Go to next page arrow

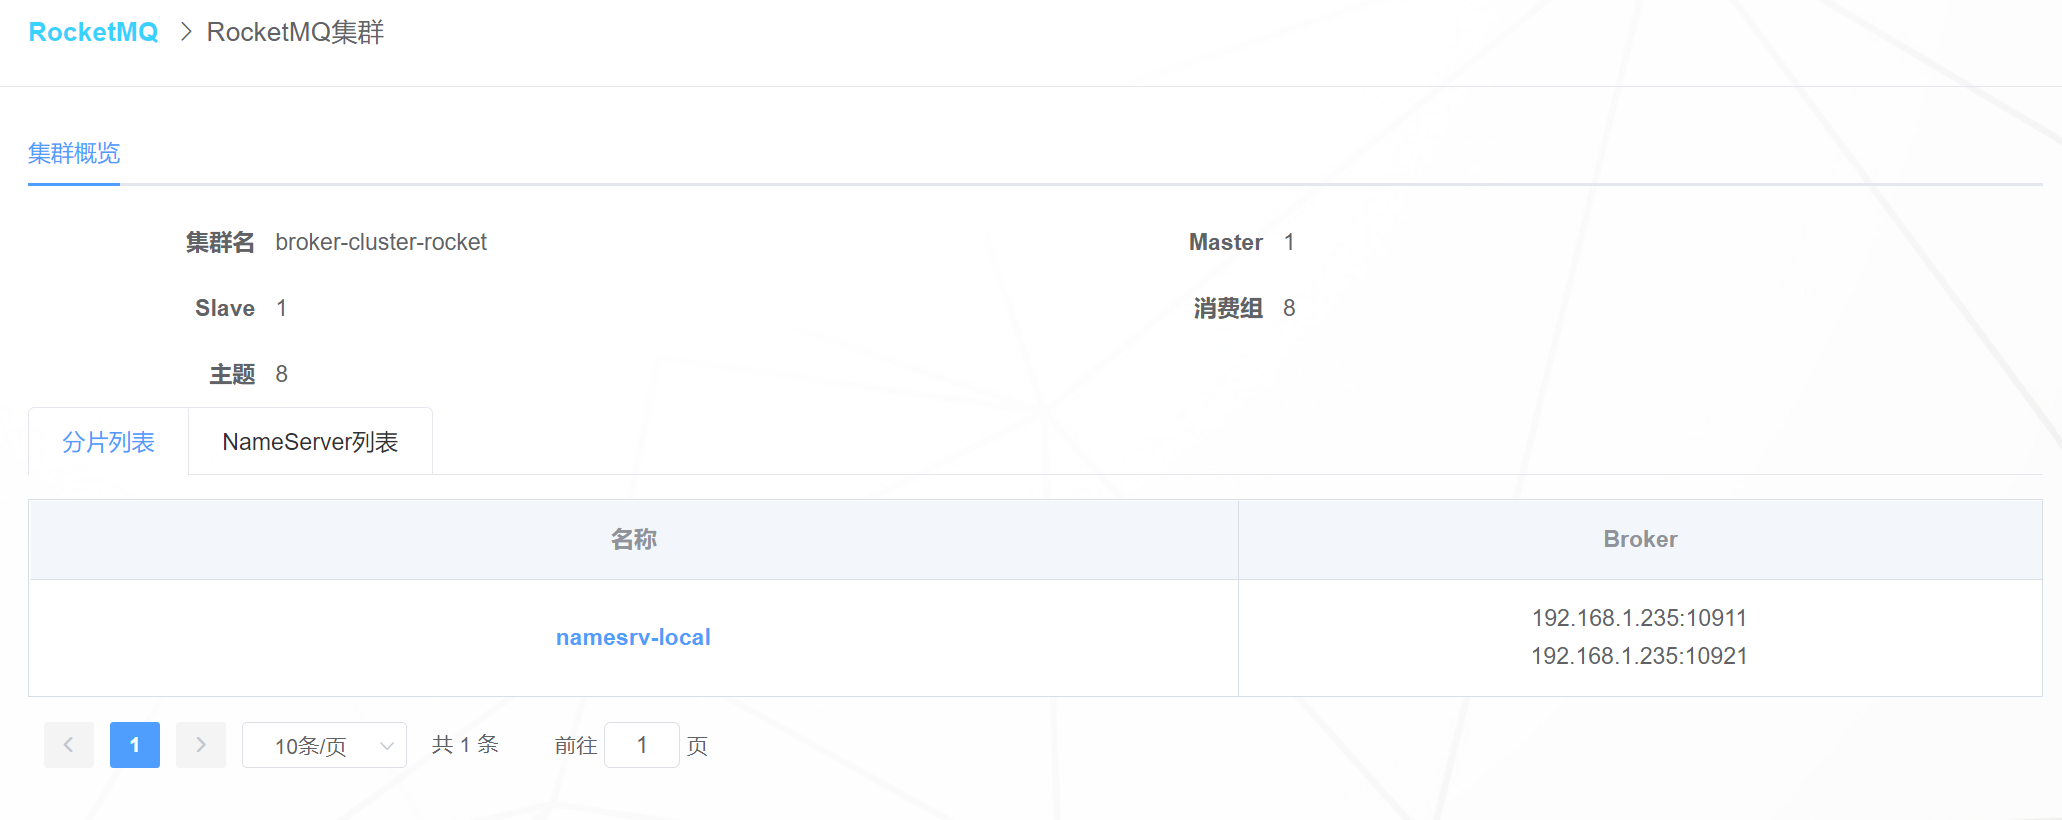click(x=201, y=745)
